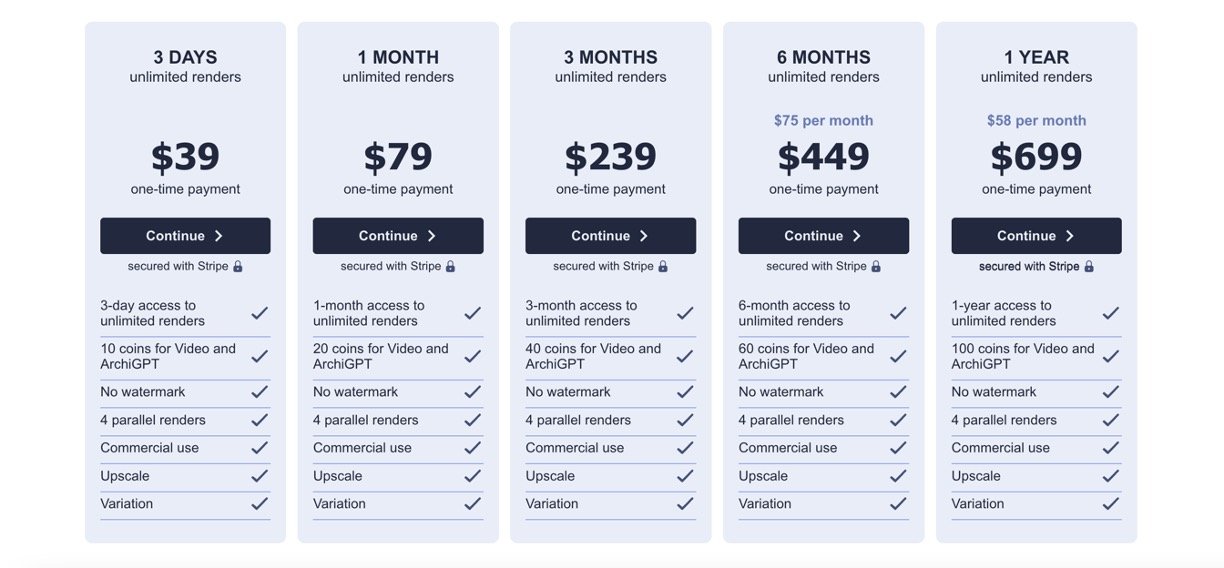Click the 60 coins checkmark in 6 MONTHS
The width and height of the screenshot is (1224, 568).
click(898, 356)
